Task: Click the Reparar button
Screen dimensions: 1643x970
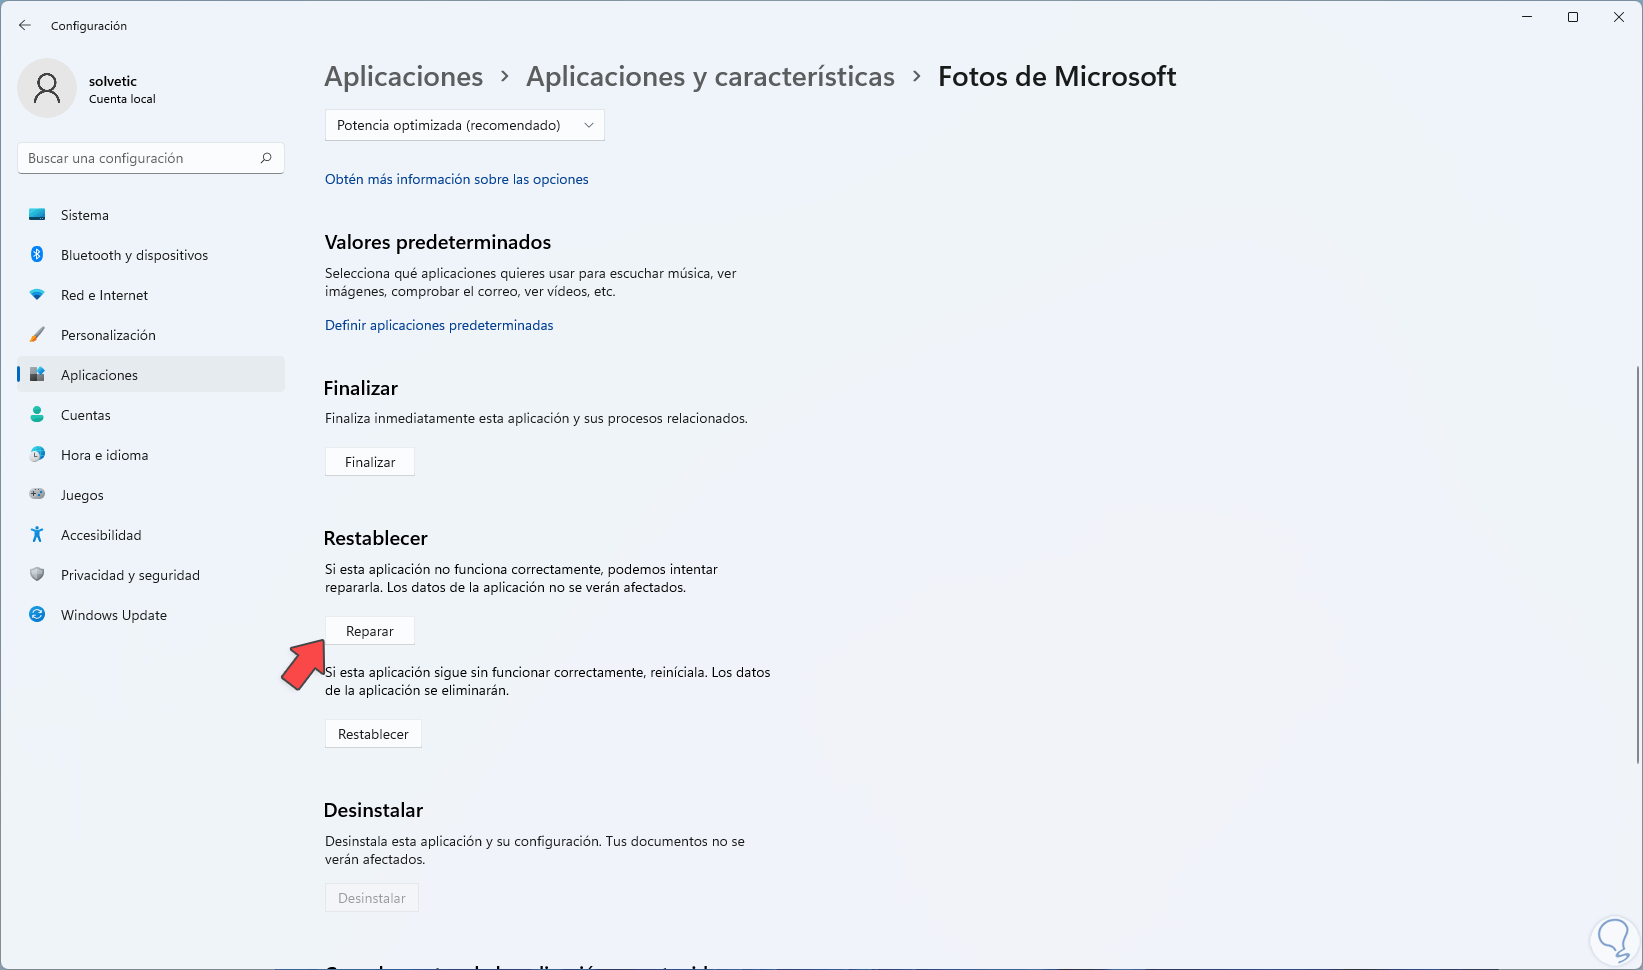Action: (x=370, y=631)
